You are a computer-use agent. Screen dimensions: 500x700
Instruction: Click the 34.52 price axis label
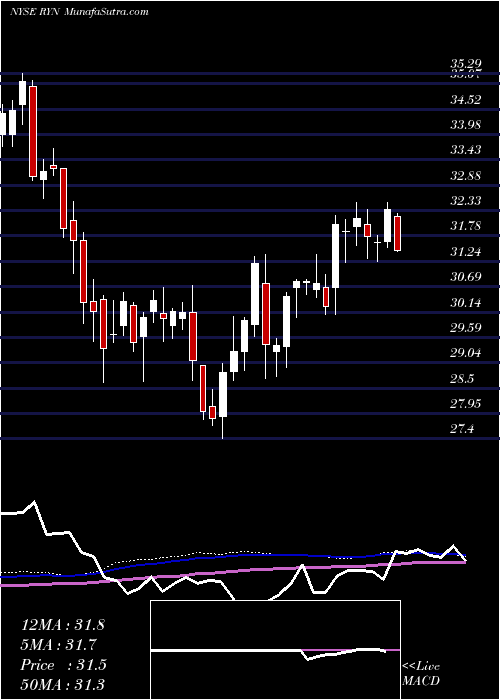click(466, 100)
